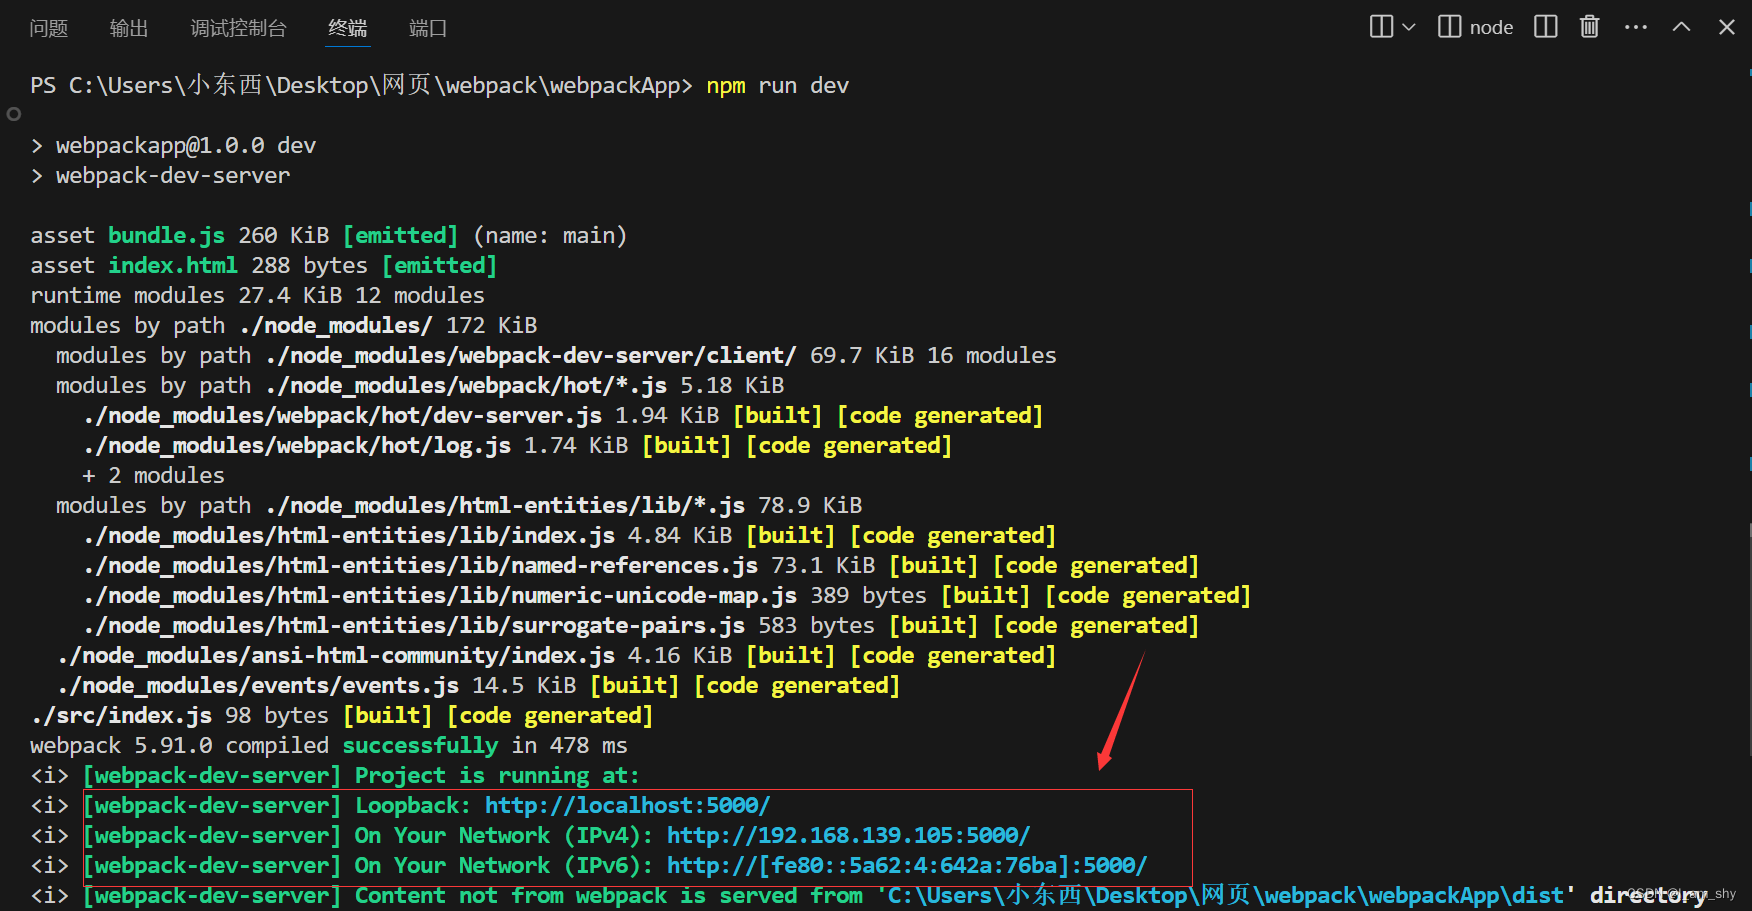Click the "index.html" asset name
This screenshot has width=1752, height=911.
(x=173, y=266)
